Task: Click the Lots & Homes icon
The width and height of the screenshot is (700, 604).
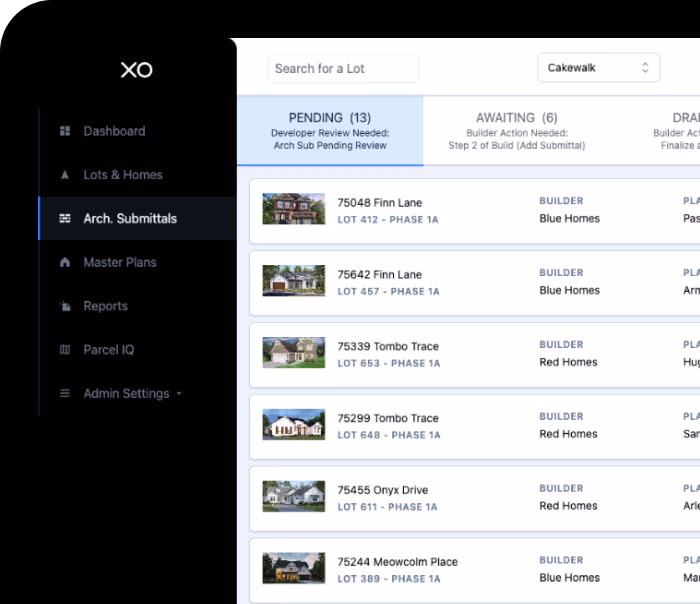Action: [65, 175]
